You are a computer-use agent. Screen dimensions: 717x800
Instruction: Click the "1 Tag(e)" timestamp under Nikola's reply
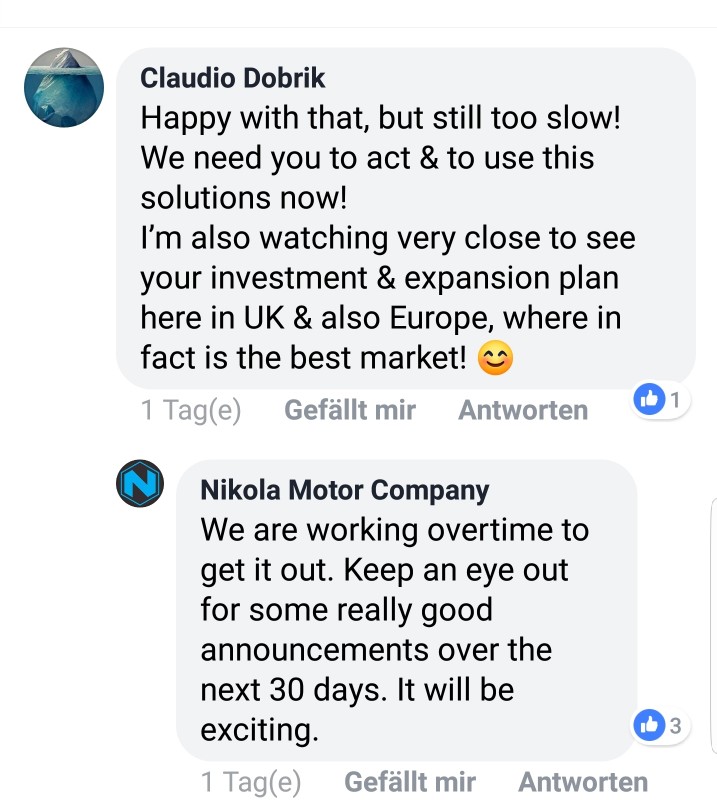coord(251,781)
